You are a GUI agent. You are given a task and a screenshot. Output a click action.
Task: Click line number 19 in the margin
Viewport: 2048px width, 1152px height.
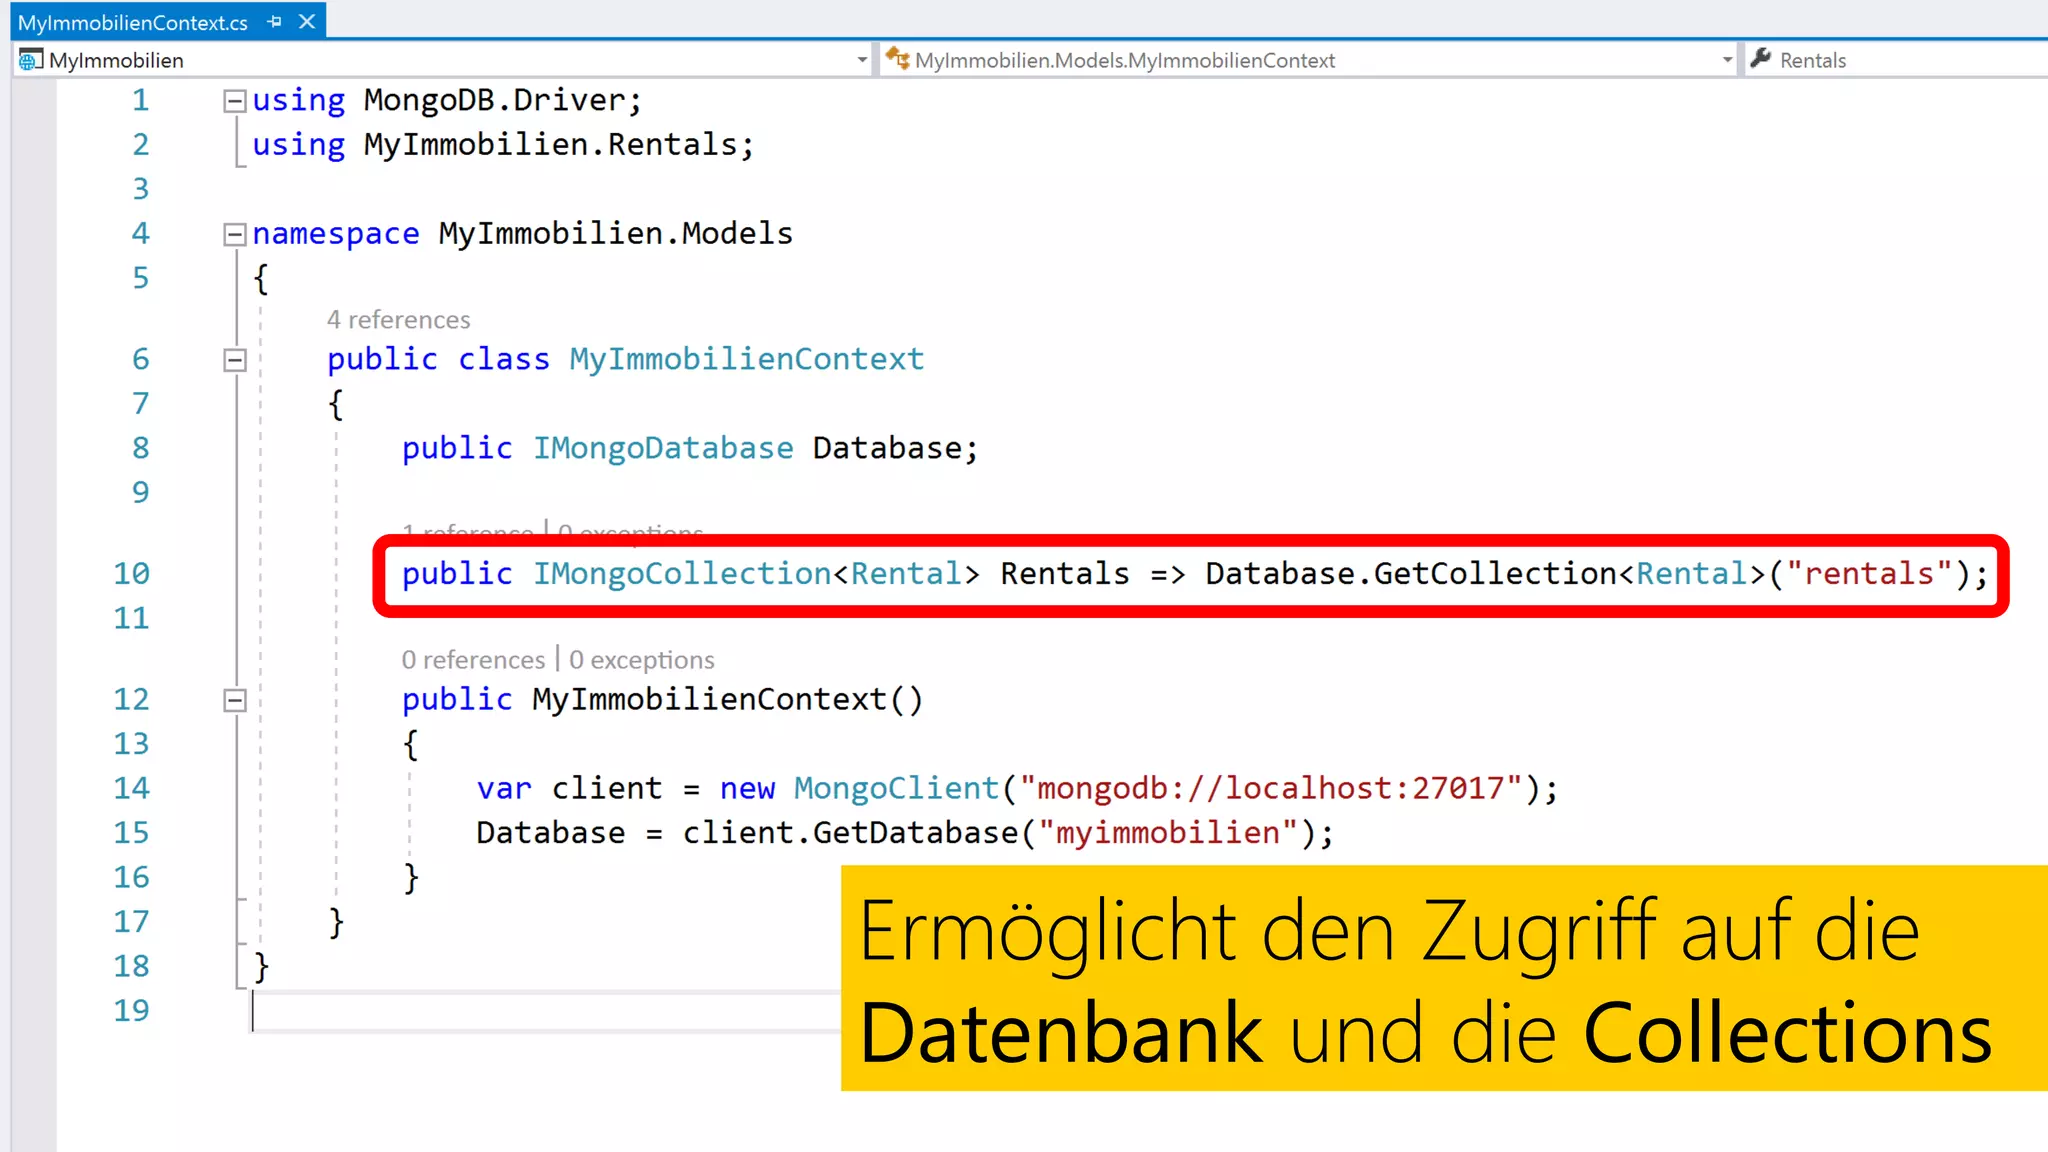[x=131, y=1010]
